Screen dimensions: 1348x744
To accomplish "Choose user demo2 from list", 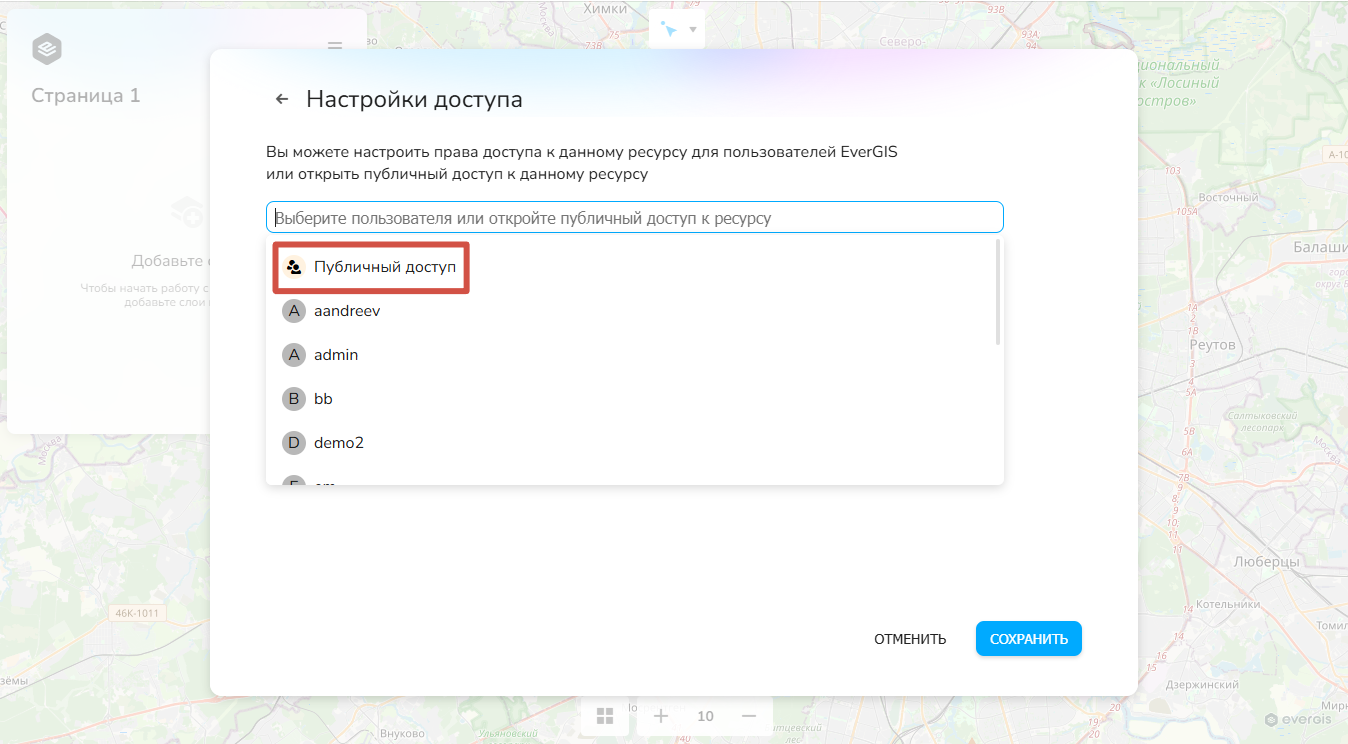I will [x=635, y=442].
